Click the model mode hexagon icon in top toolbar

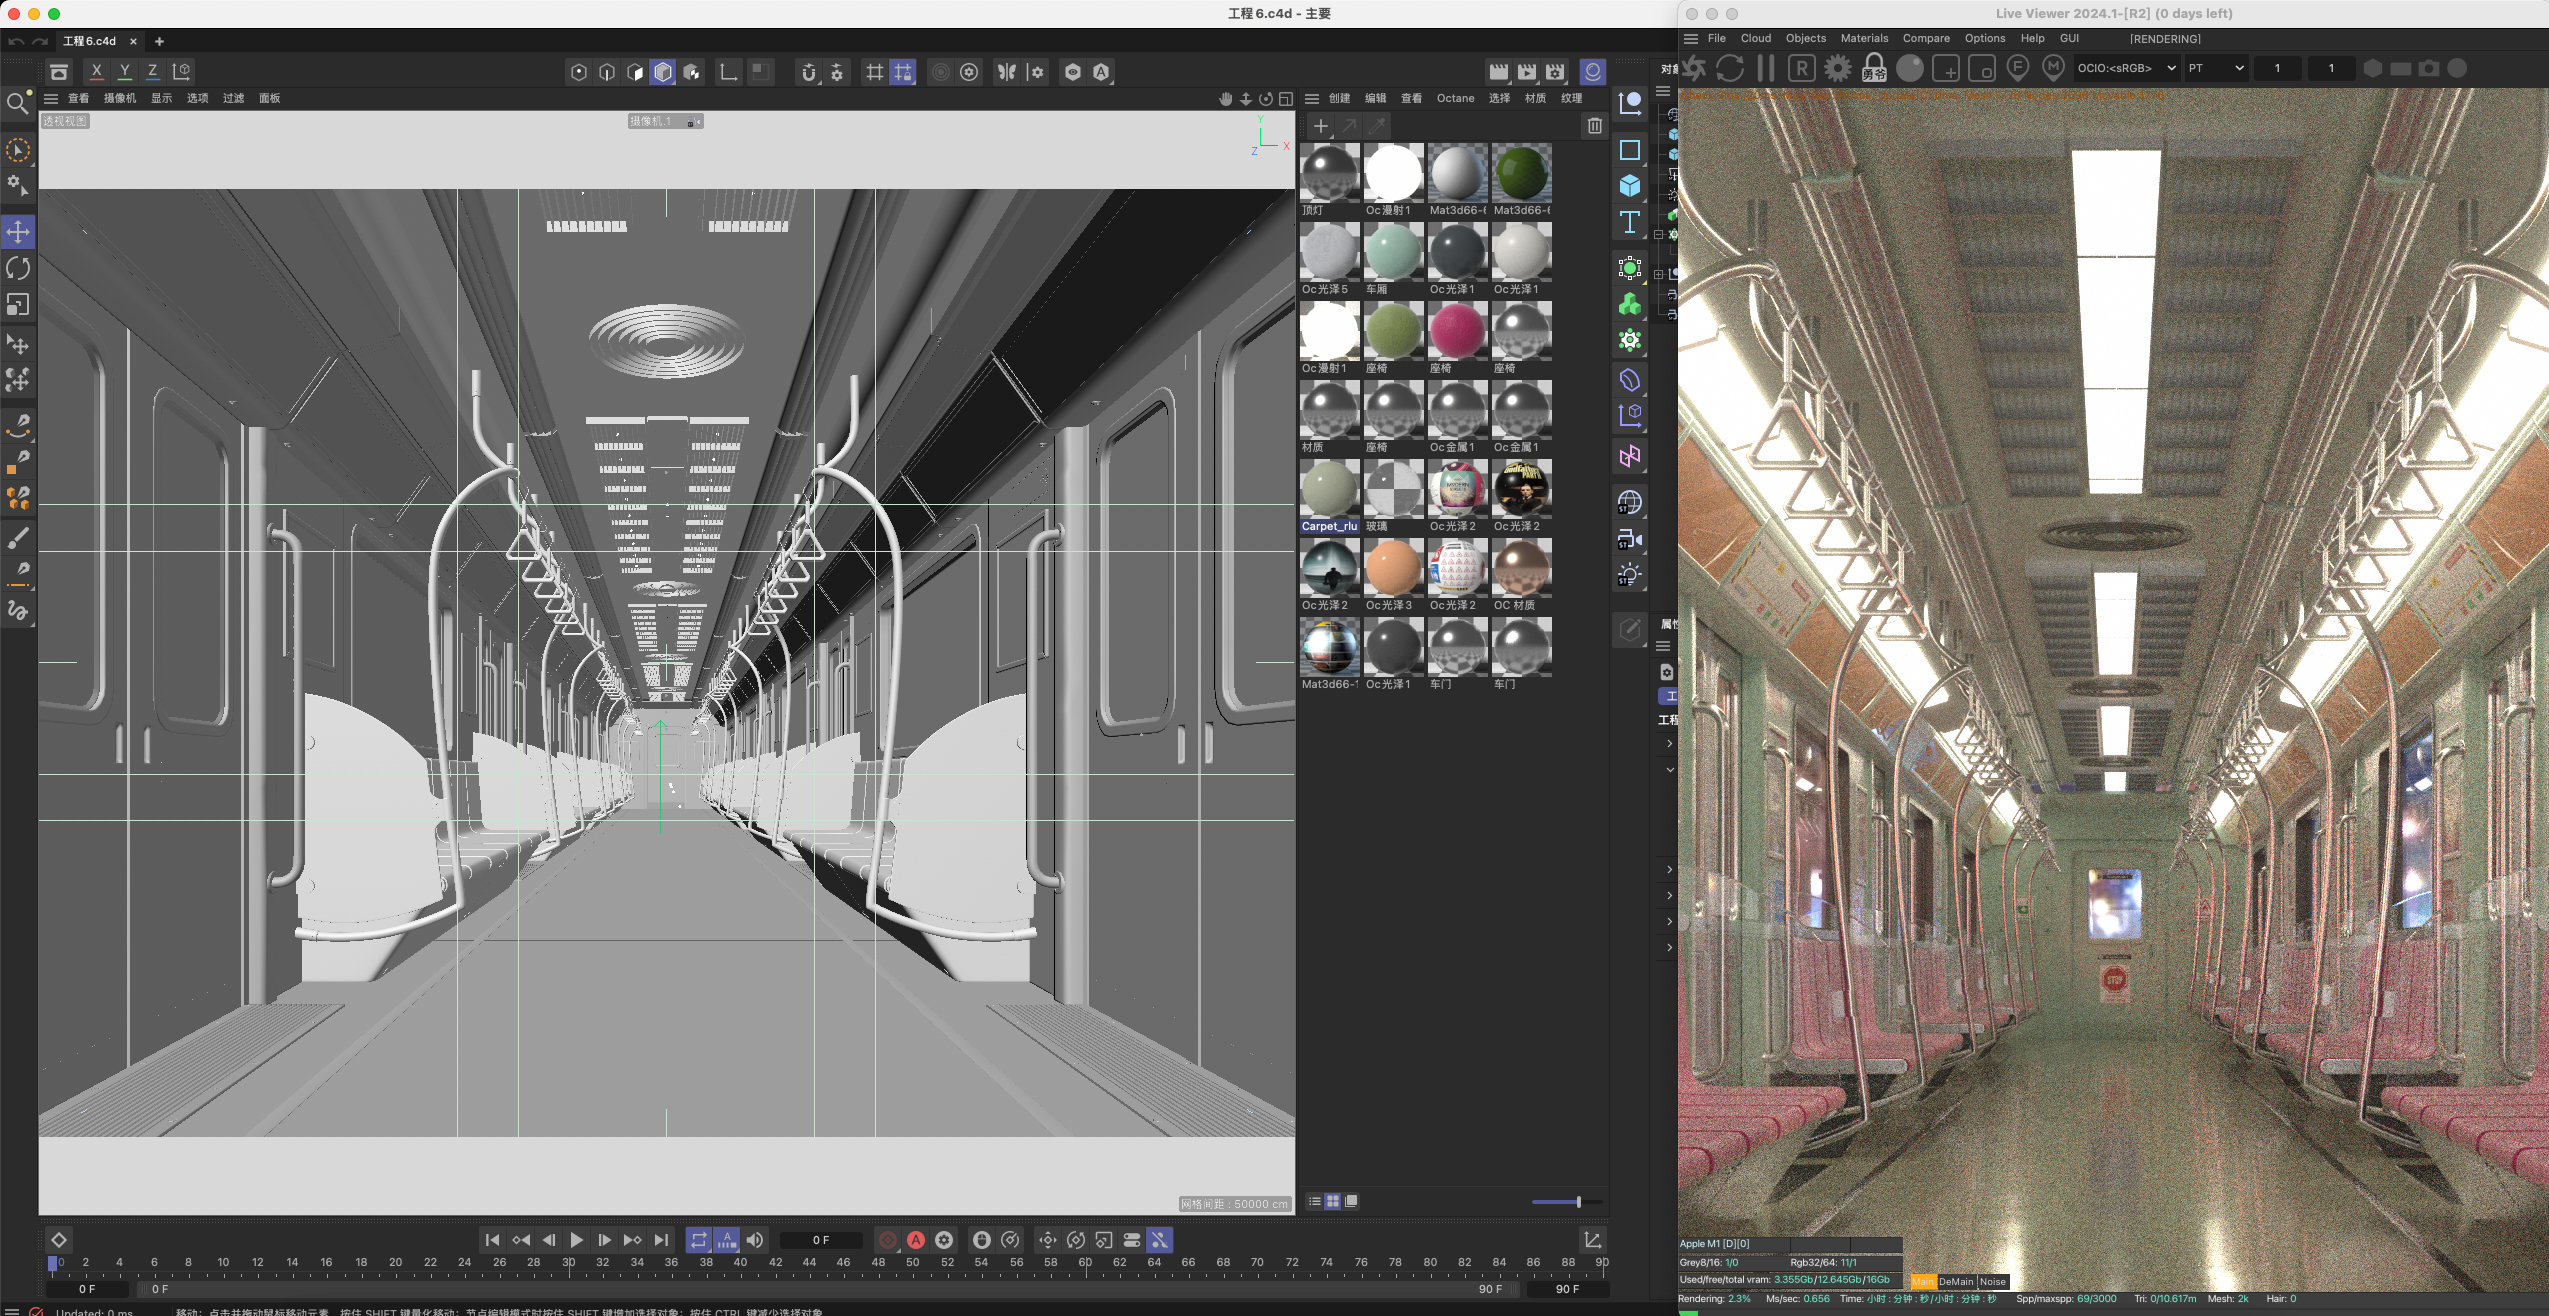578,72
